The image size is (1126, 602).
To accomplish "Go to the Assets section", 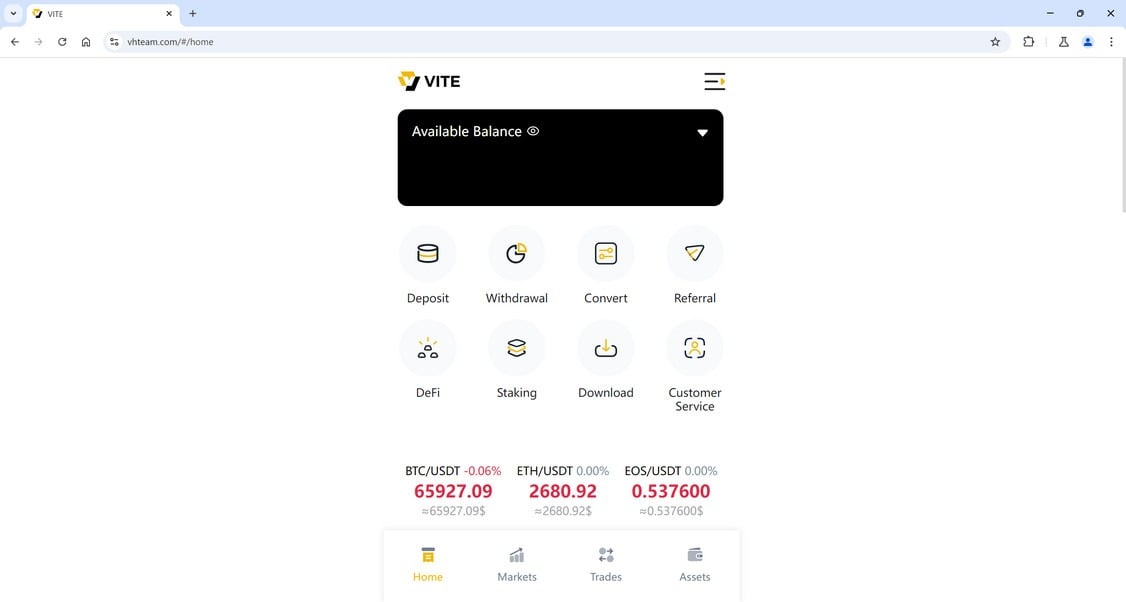I will click(x=694, y=565).
